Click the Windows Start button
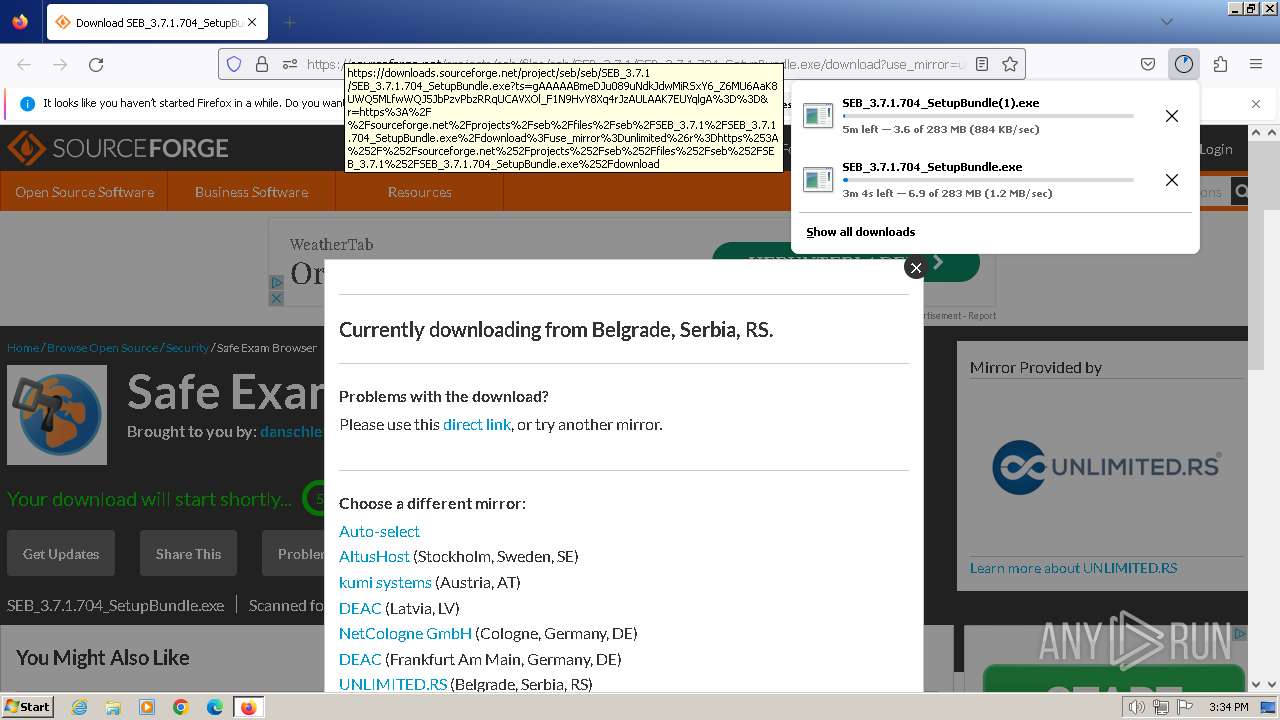 pyautogui.click(x=27, y=706)
